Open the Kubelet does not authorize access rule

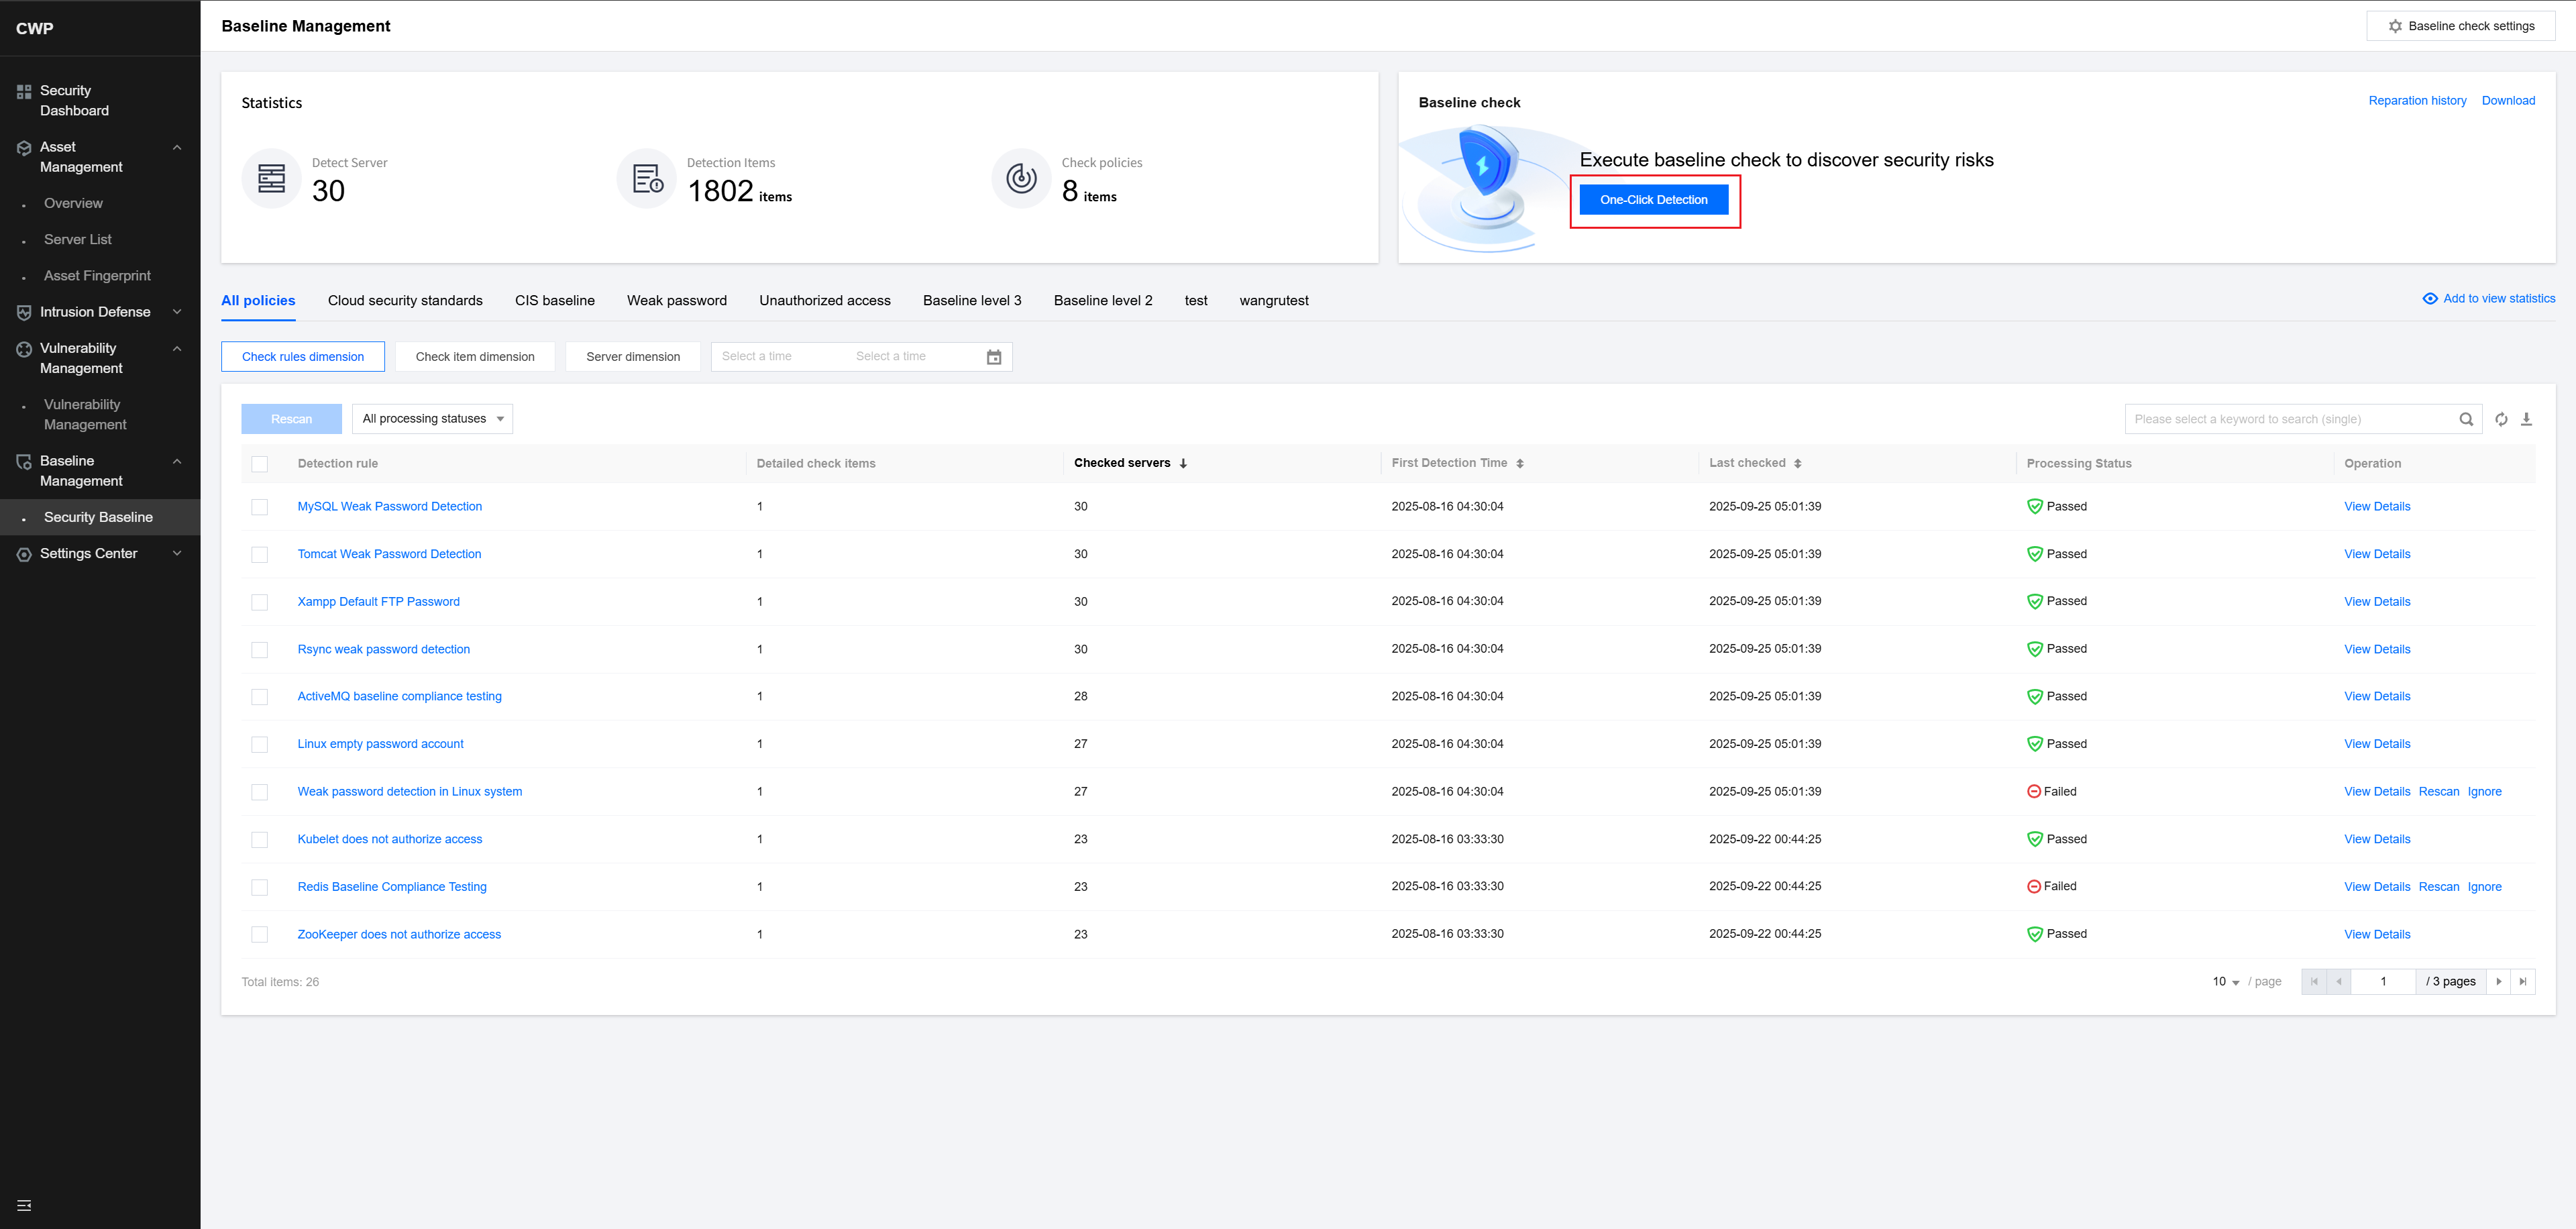click(390, 840)
